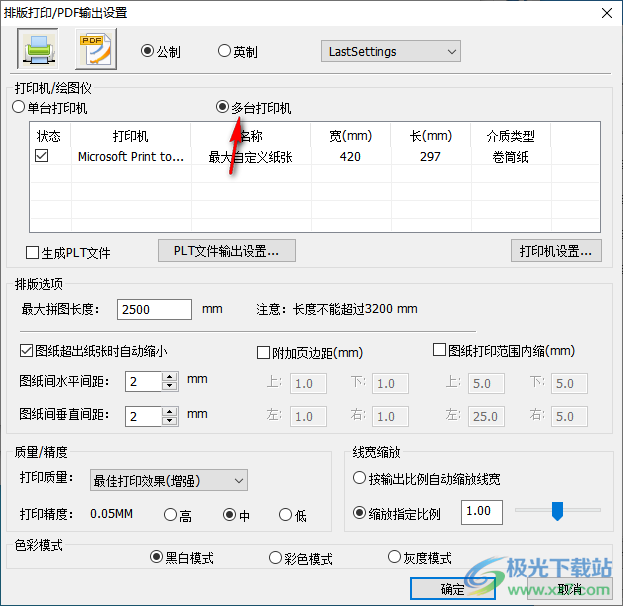Image resolution: width=623 pixels, height=606 pixels.
Task: Click the 卷筒纸 media type cell
Action: pos(511,157)
